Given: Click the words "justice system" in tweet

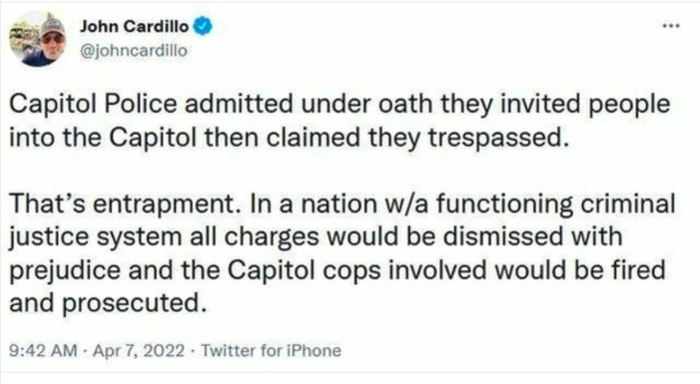Looking at the screenshot, I should [x=96, y=237].
